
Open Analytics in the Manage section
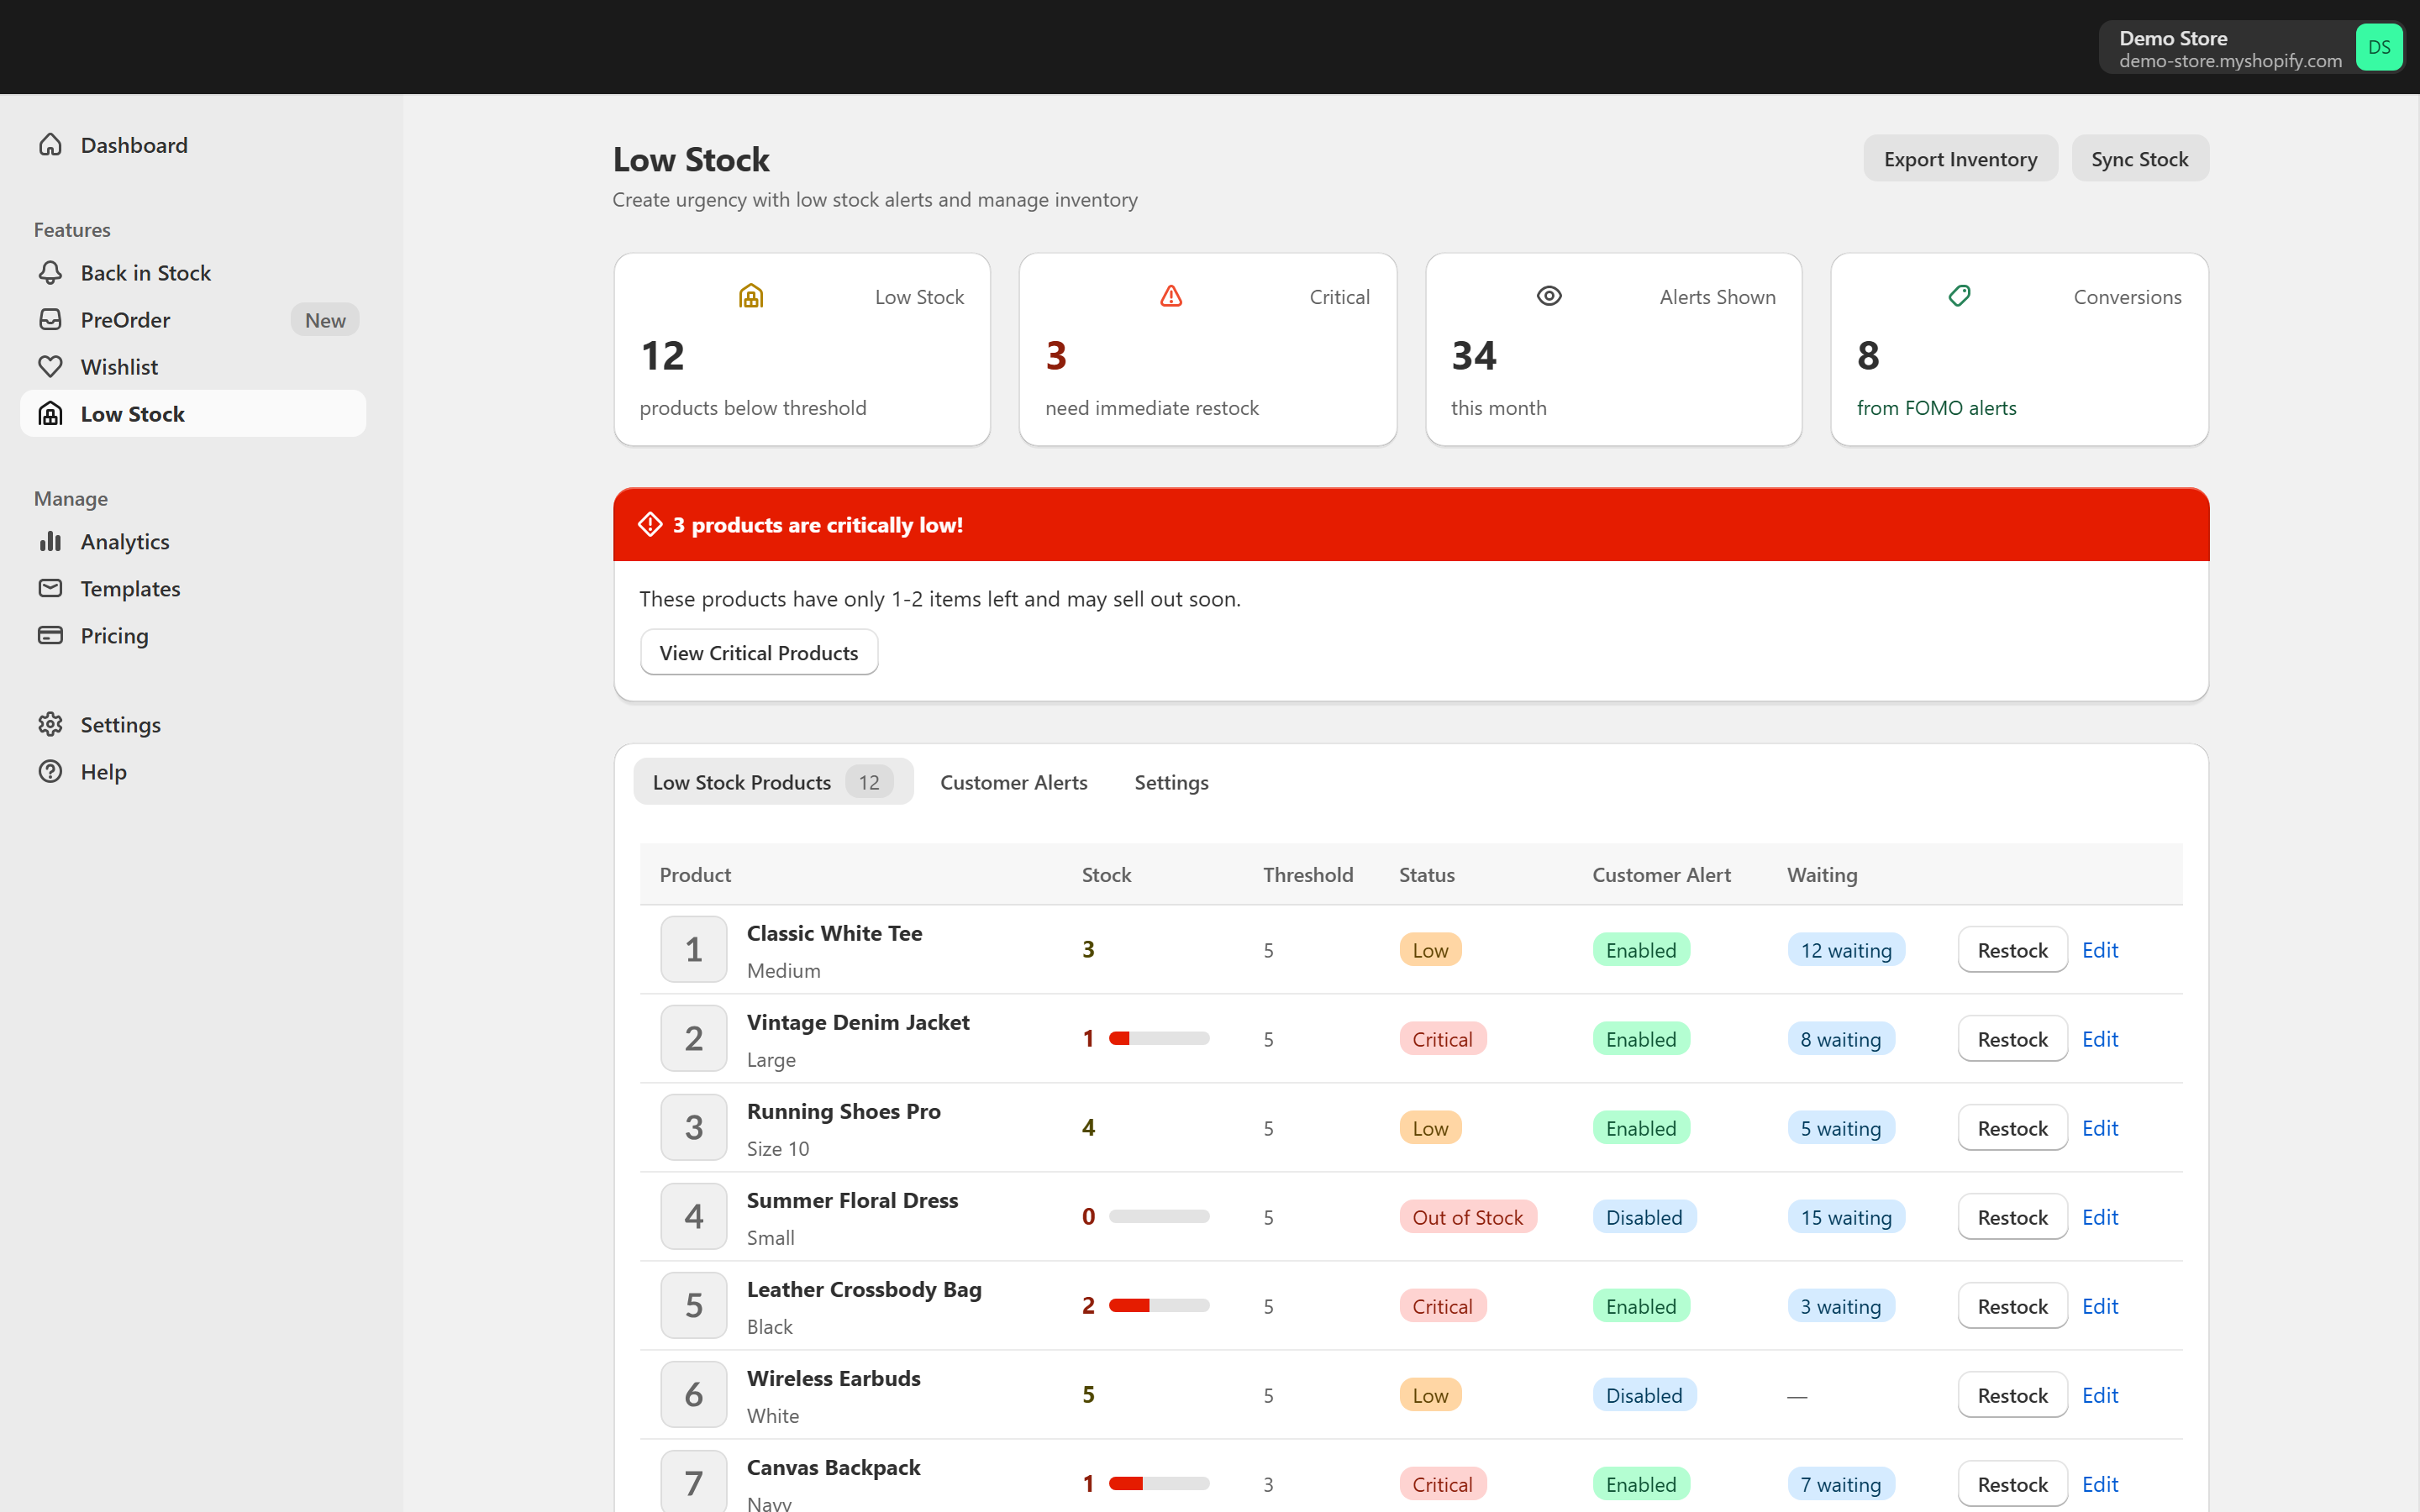click(x=193, y=542)
